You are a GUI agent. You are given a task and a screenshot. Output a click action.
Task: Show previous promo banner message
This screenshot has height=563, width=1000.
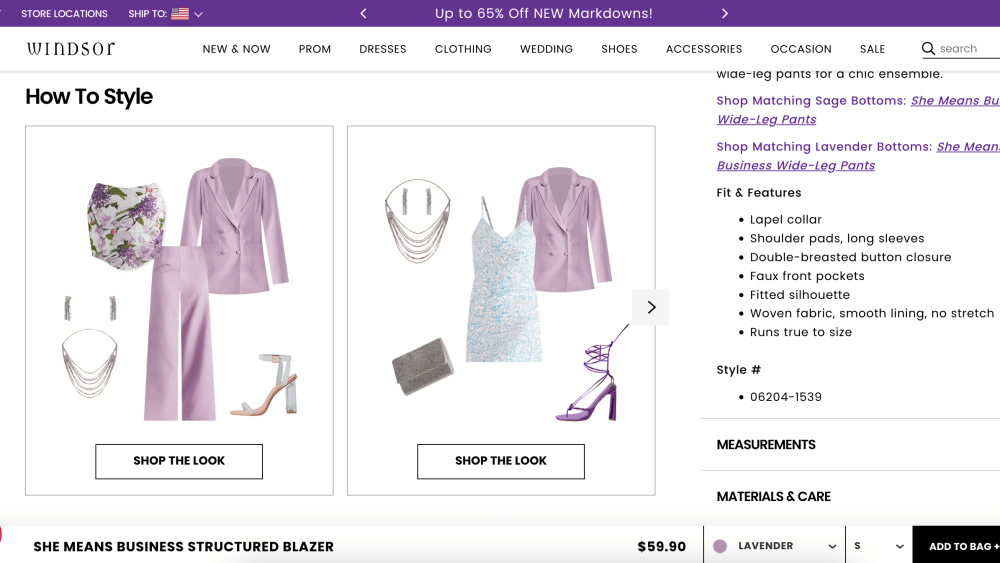pyautogui.click(x=364, y=13)
